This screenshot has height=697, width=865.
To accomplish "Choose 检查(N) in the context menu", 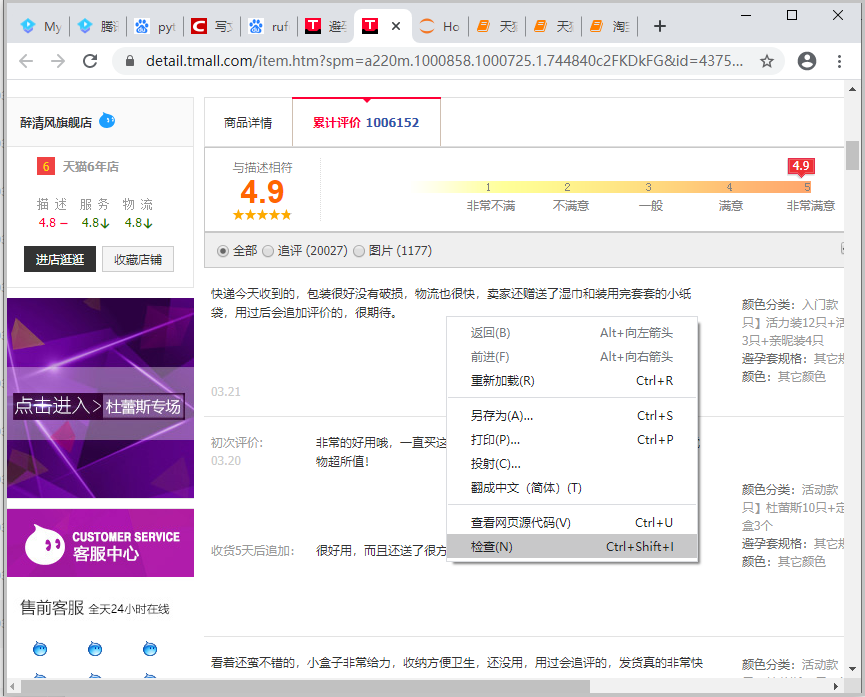I will 572,547.
